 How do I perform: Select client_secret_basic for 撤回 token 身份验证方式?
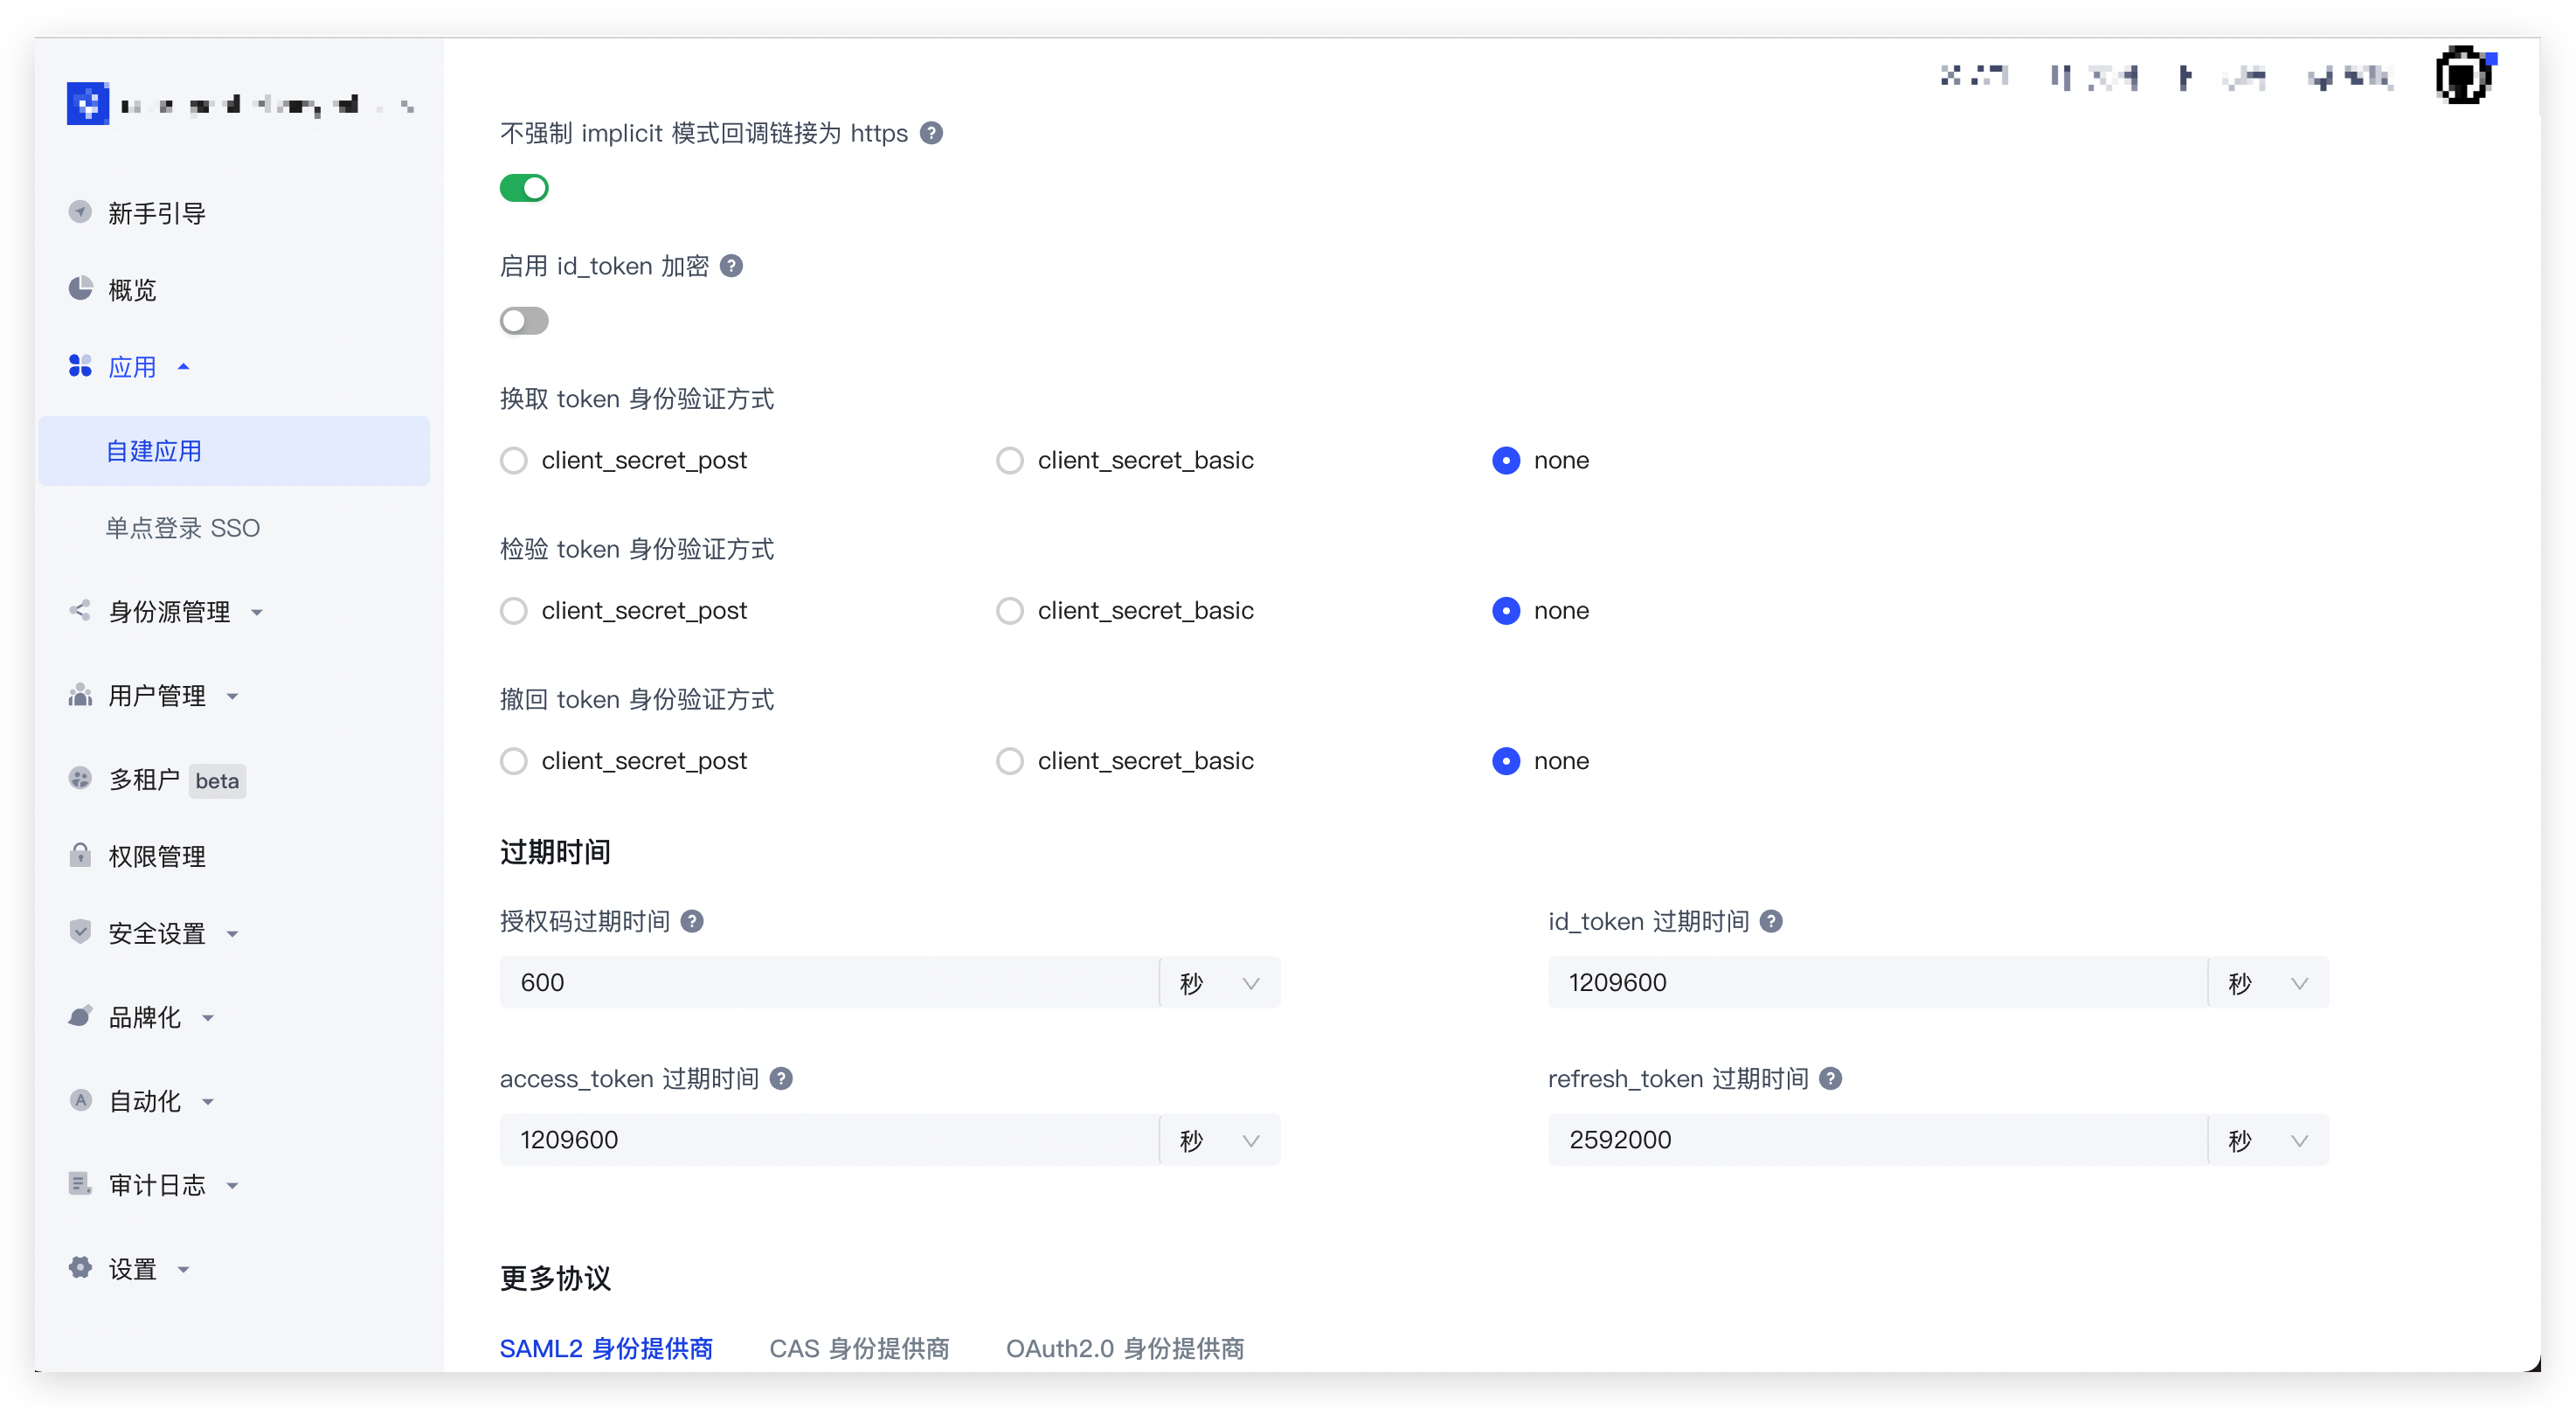(1010, 761)
